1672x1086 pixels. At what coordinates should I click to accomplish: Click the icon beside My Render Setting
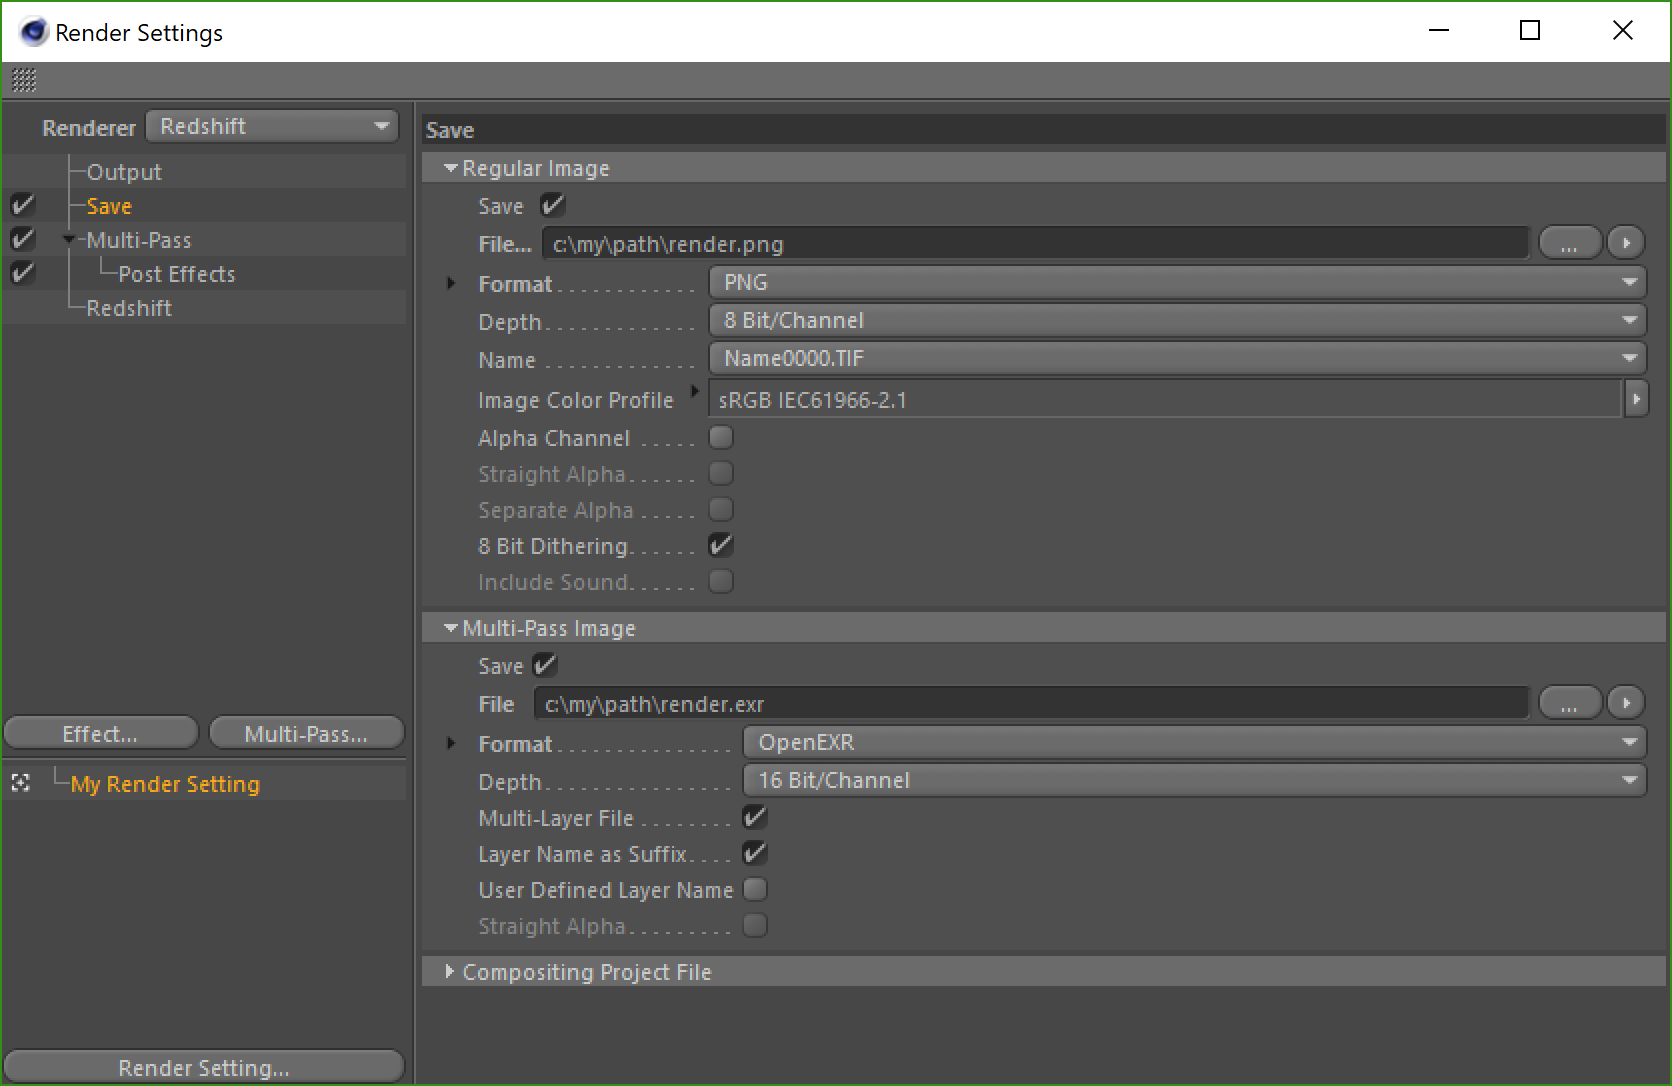tap(21, 783)
